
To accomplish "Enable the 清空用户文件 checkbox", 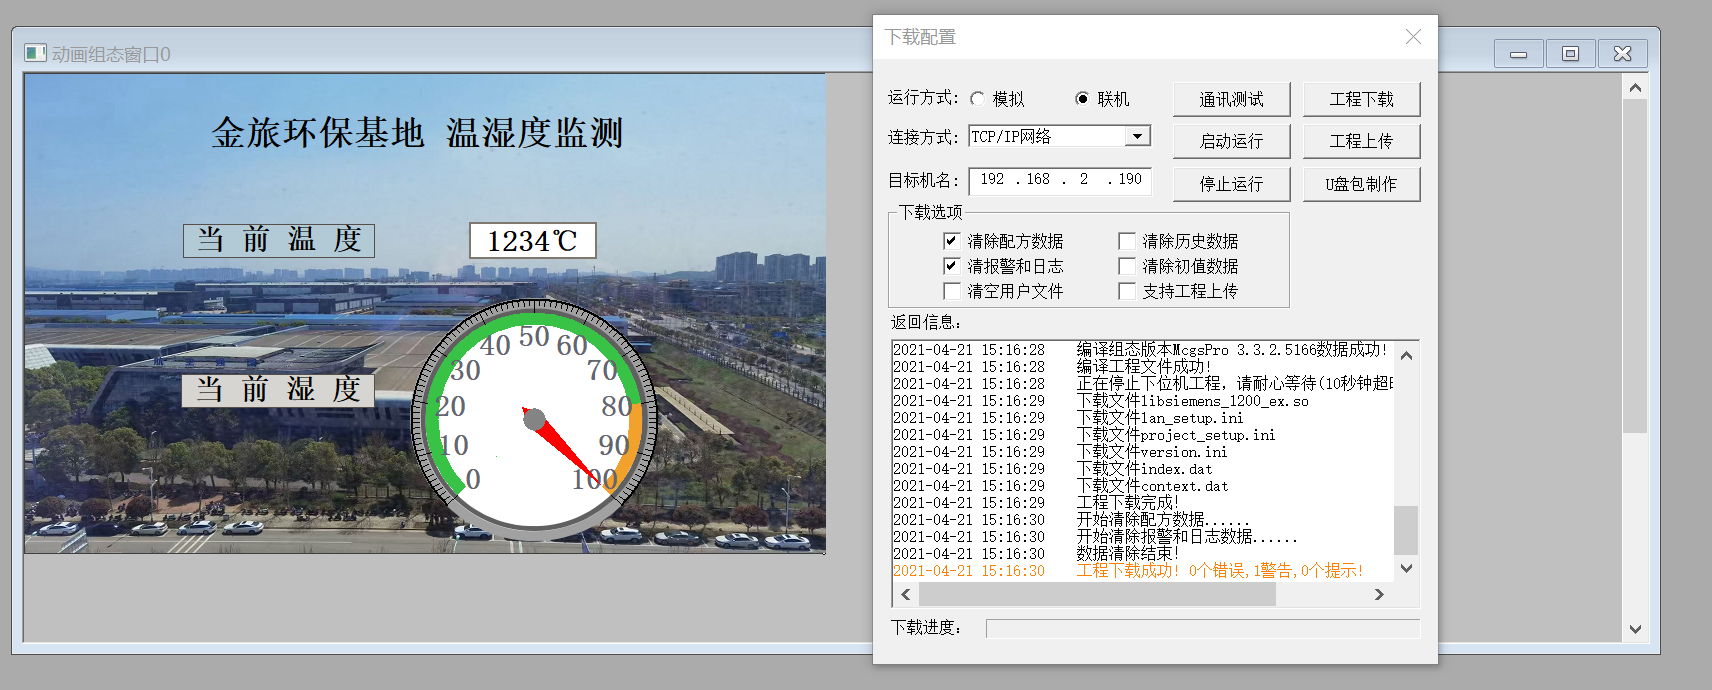I will [x=952, y=291].
